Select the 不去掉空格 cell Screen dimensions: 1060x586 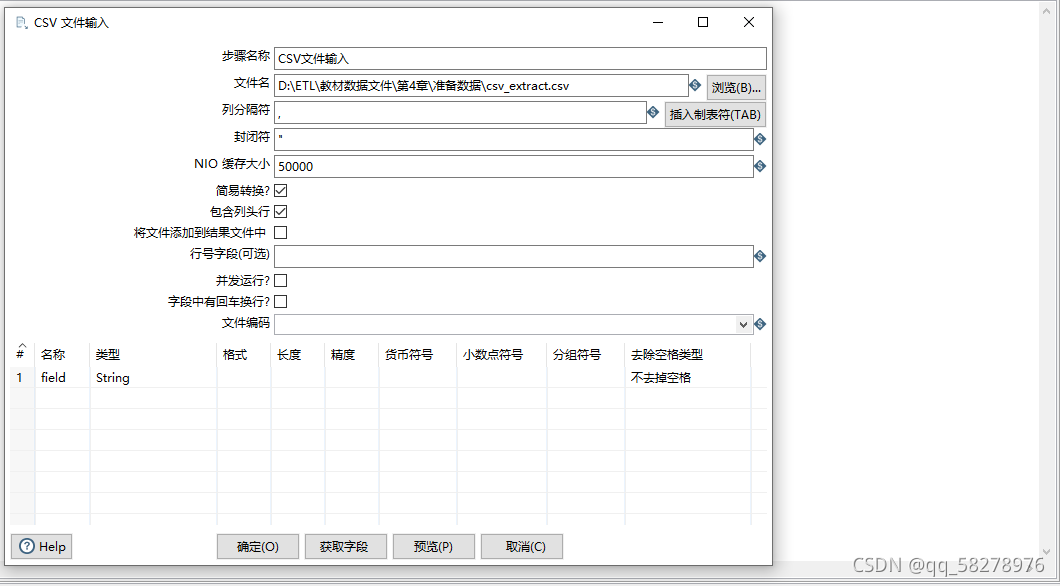[x=688, y=378]
